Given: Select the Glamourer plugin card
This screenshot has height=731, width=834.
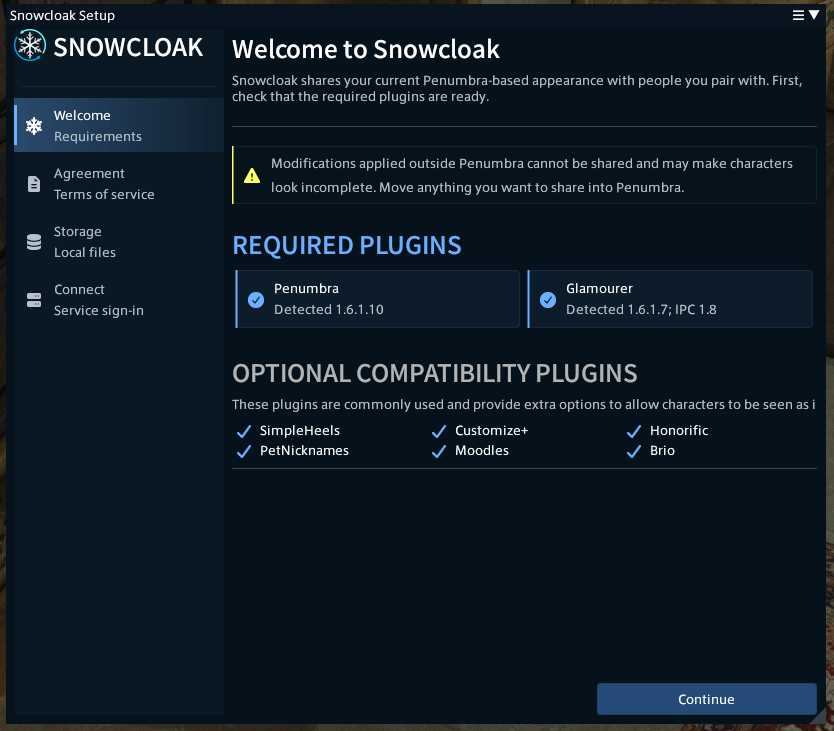Looking at the screenshot, I should click(670, 299).
